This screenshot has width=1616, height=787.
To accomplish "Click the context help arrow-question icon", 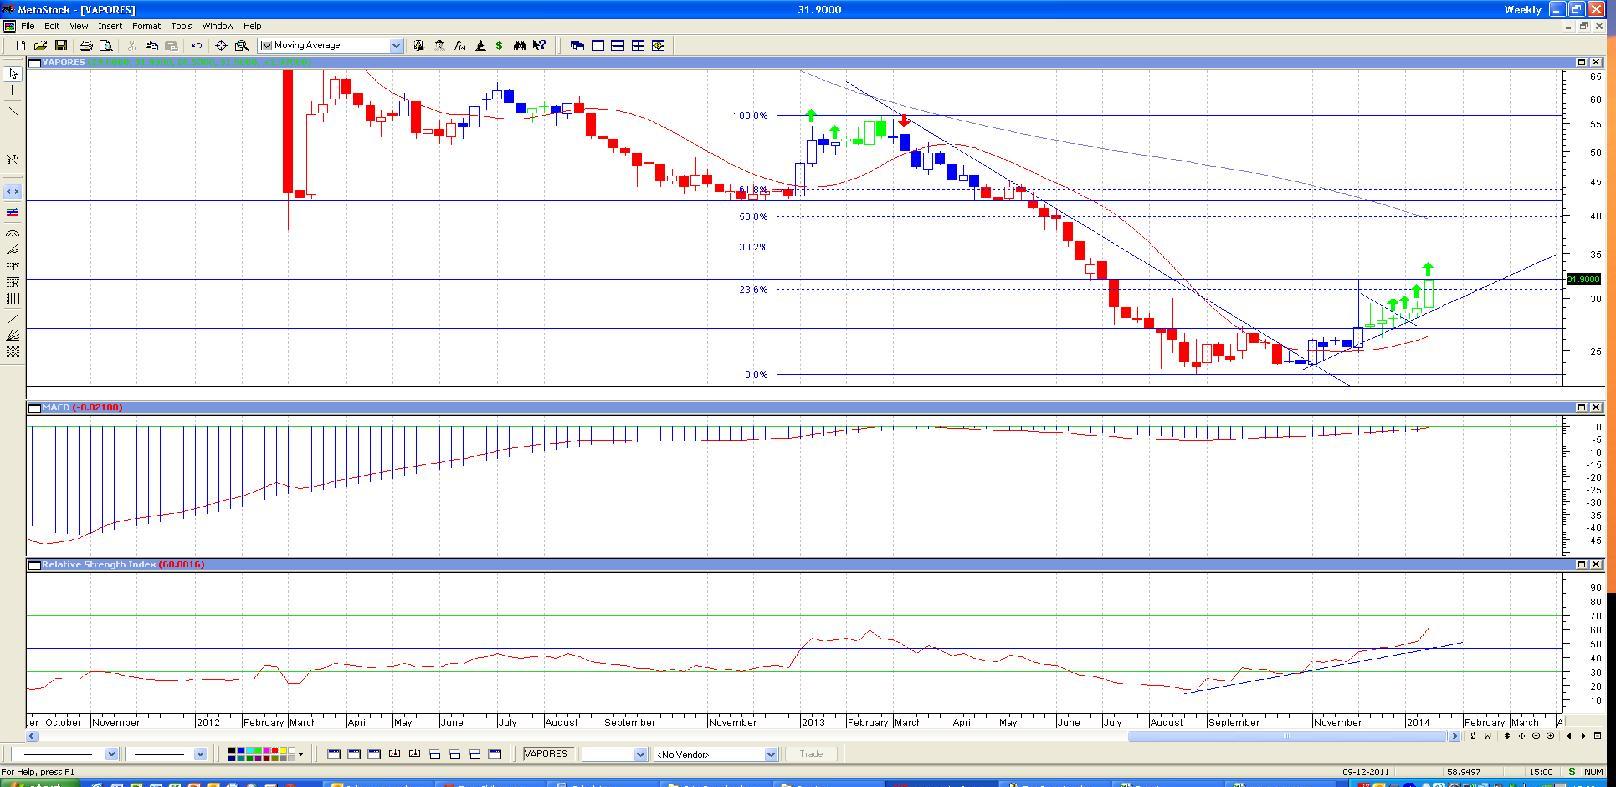I will point(540,45).
